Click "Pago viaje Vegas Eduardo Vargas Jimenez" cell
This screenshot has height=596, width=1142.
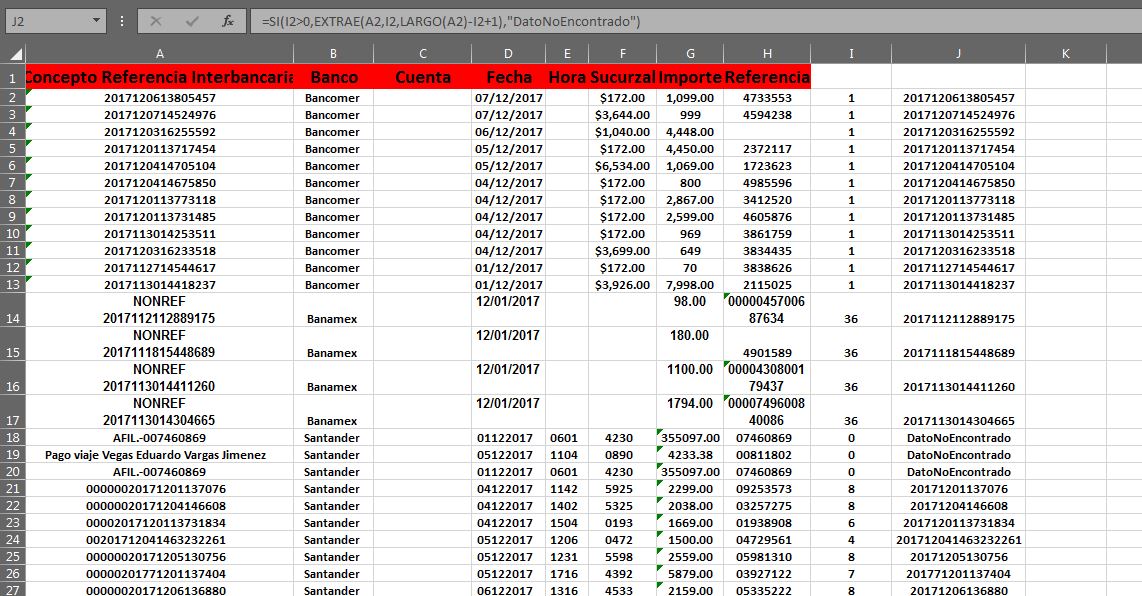click(160, 455)
